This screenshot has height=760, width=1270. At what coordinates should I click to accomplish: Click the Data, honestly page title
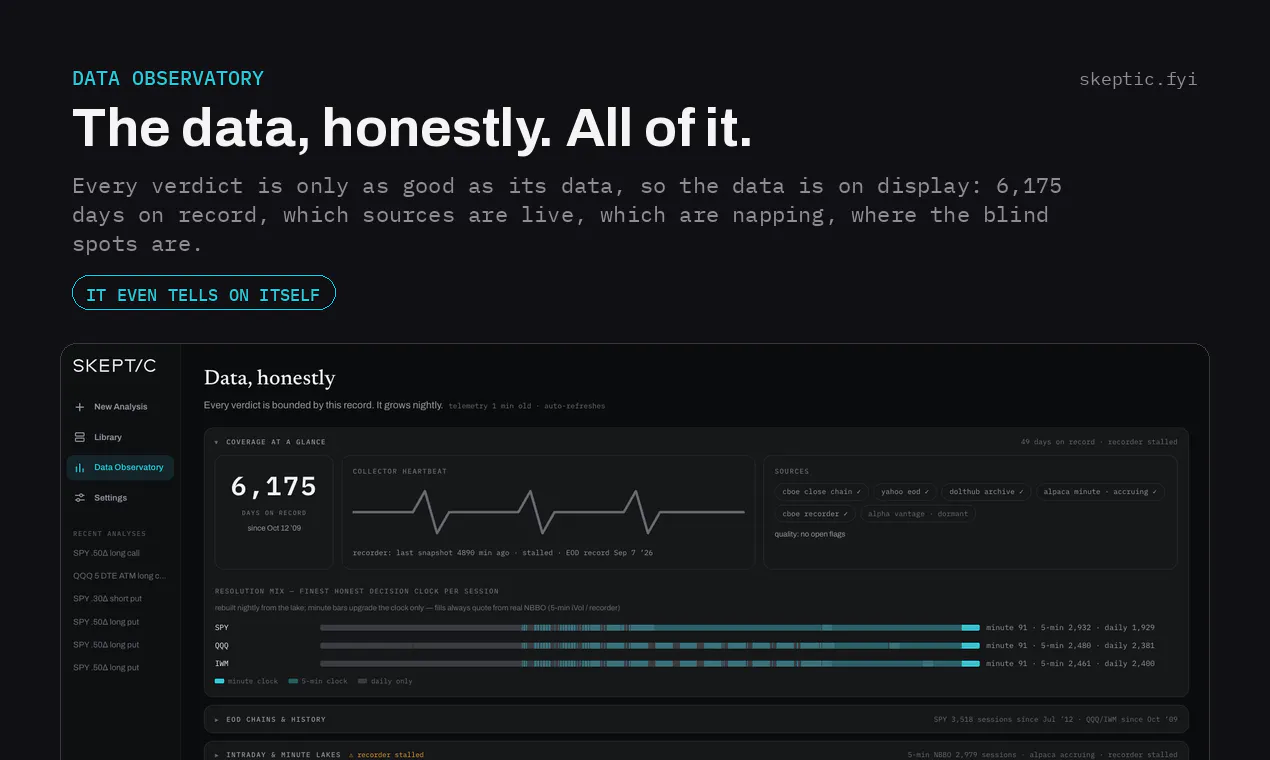click(x=269, y=378)
